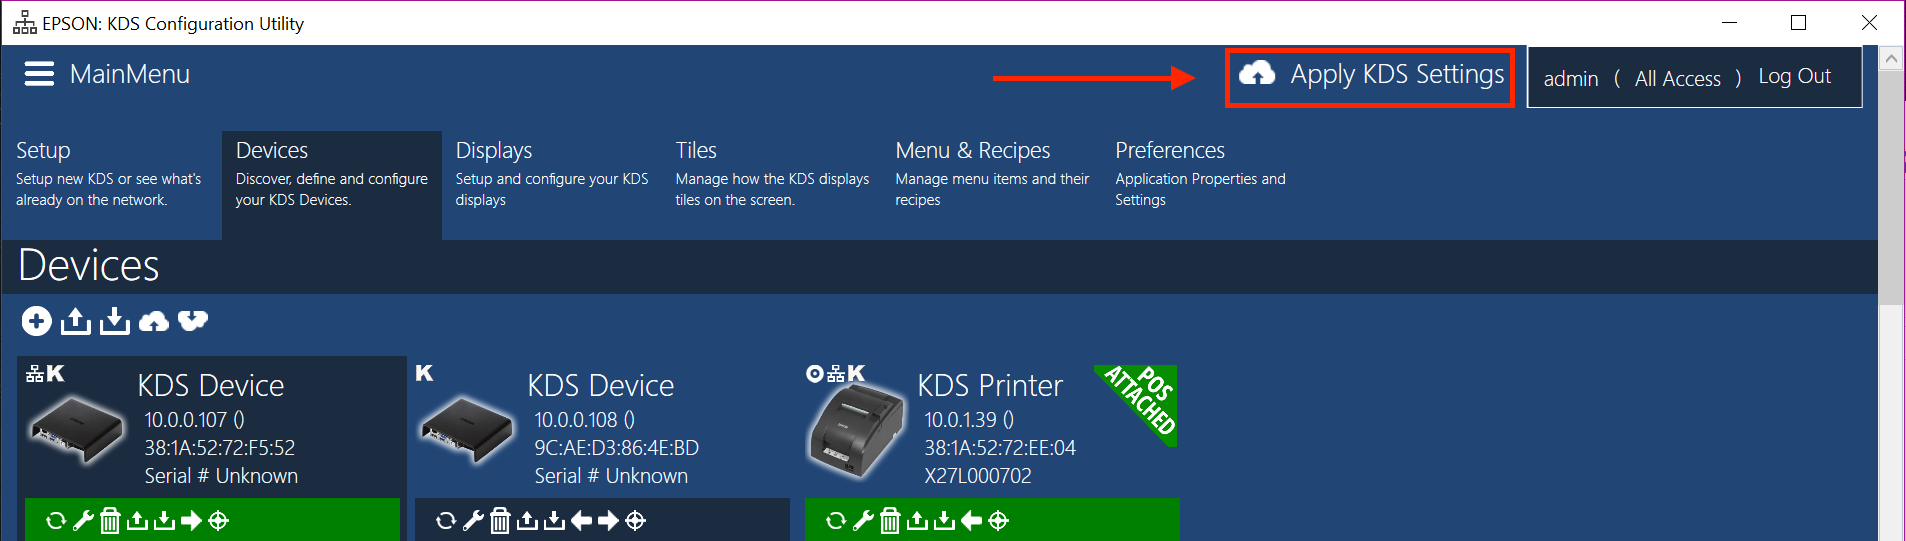The width and height of the screenshot is (1906, 541).
Task: Click the MainMenu label text
Action: tap(130, 74)
